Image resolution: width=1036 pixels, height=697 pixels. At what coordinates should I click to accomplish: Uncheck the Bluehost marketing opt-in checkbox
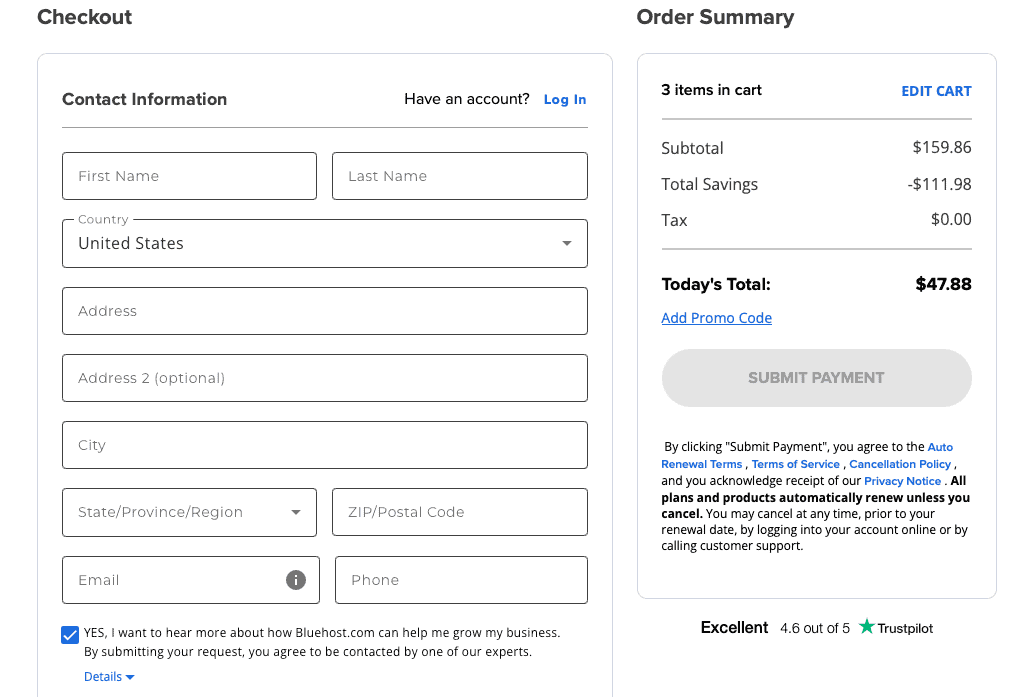70,635
